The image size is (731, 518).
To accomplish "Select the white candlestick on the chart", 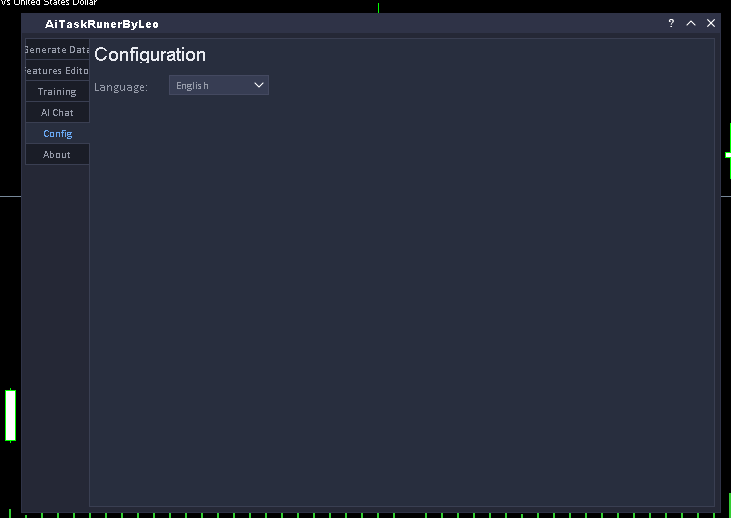I will (x=10, y=415).
